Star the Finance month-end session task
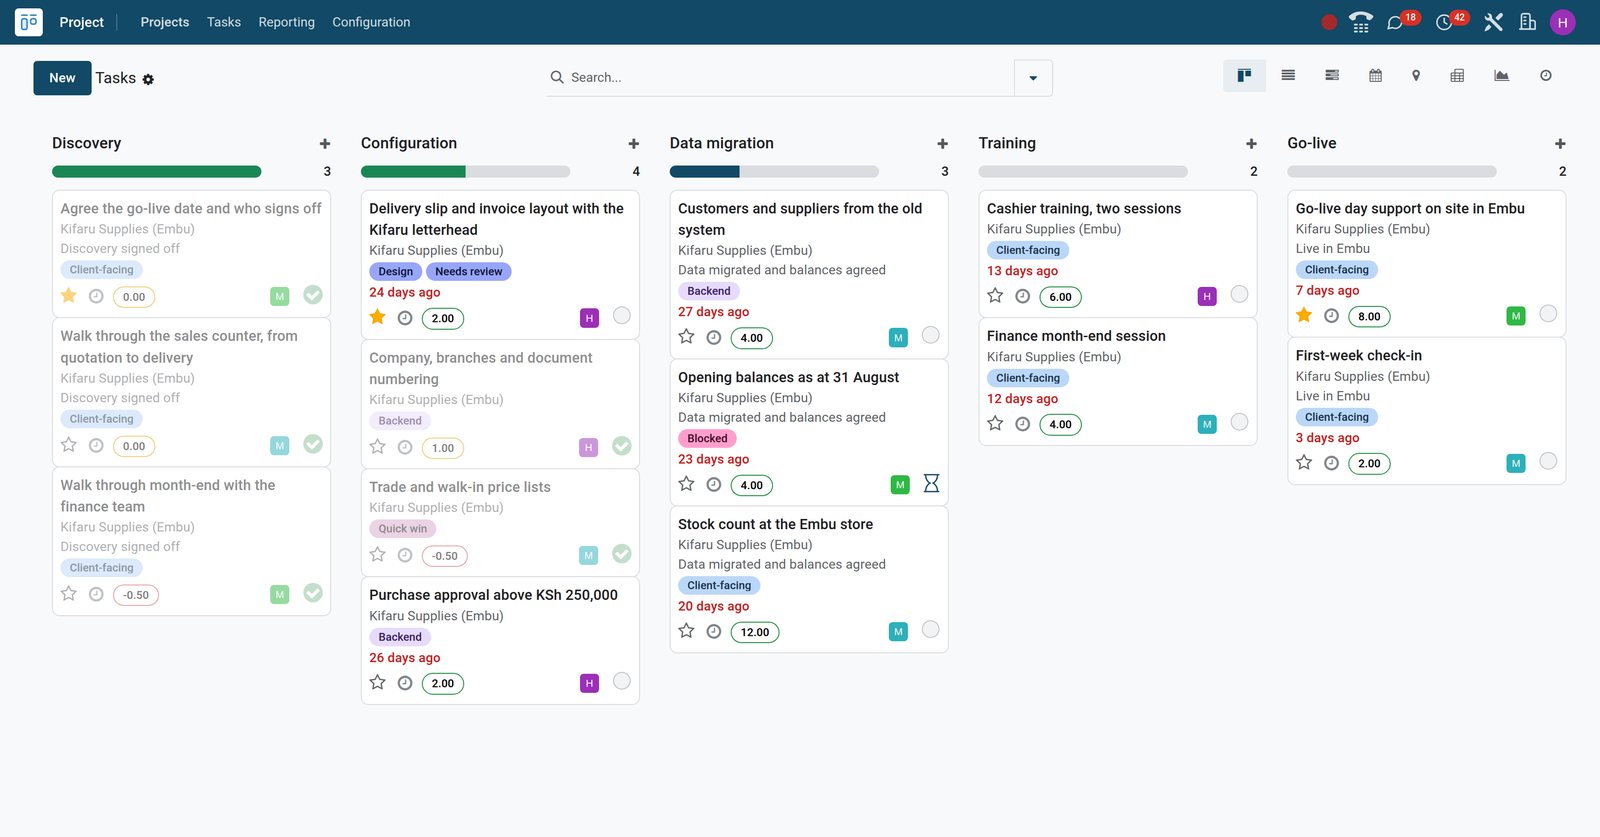This screenshot has height=837, width=1600. pos(995,423)
